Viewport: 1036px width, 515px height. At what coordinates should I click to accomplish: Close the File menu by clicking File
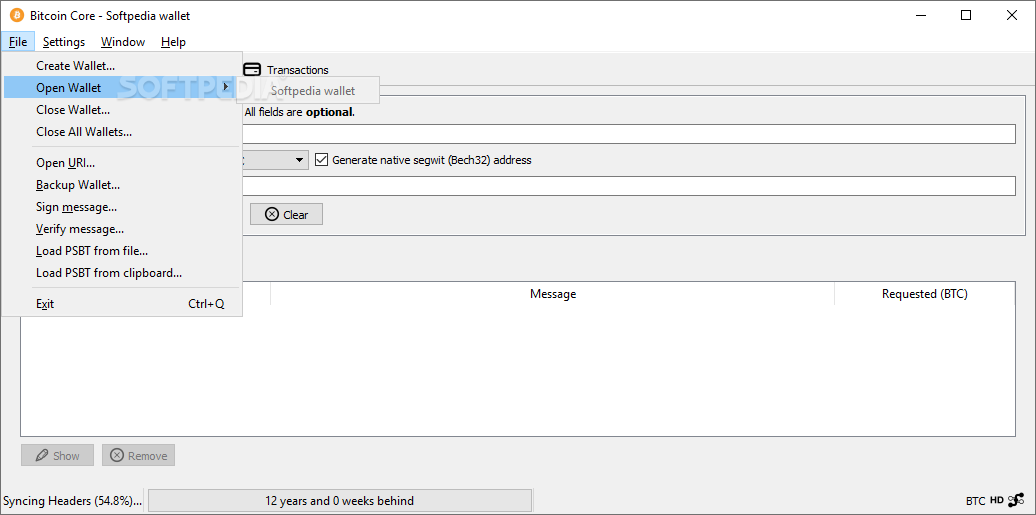[x=18, y=42]
